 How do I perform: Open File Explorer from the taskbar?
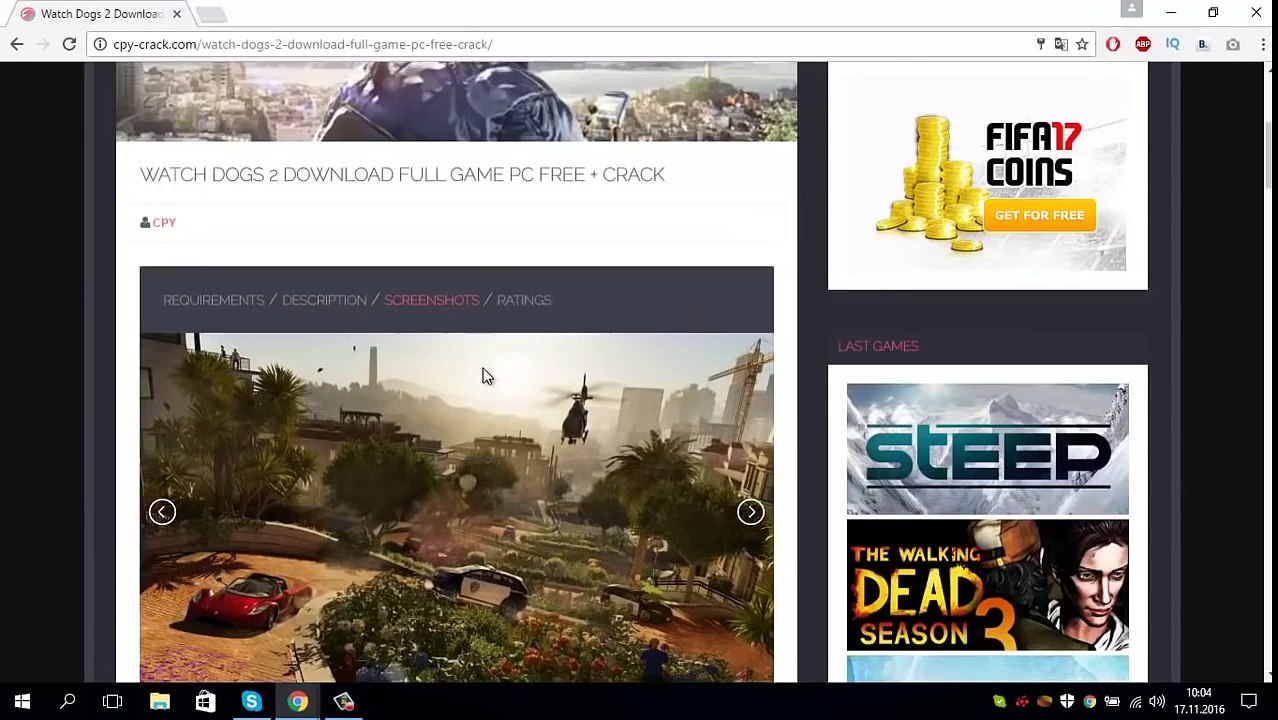160,702
